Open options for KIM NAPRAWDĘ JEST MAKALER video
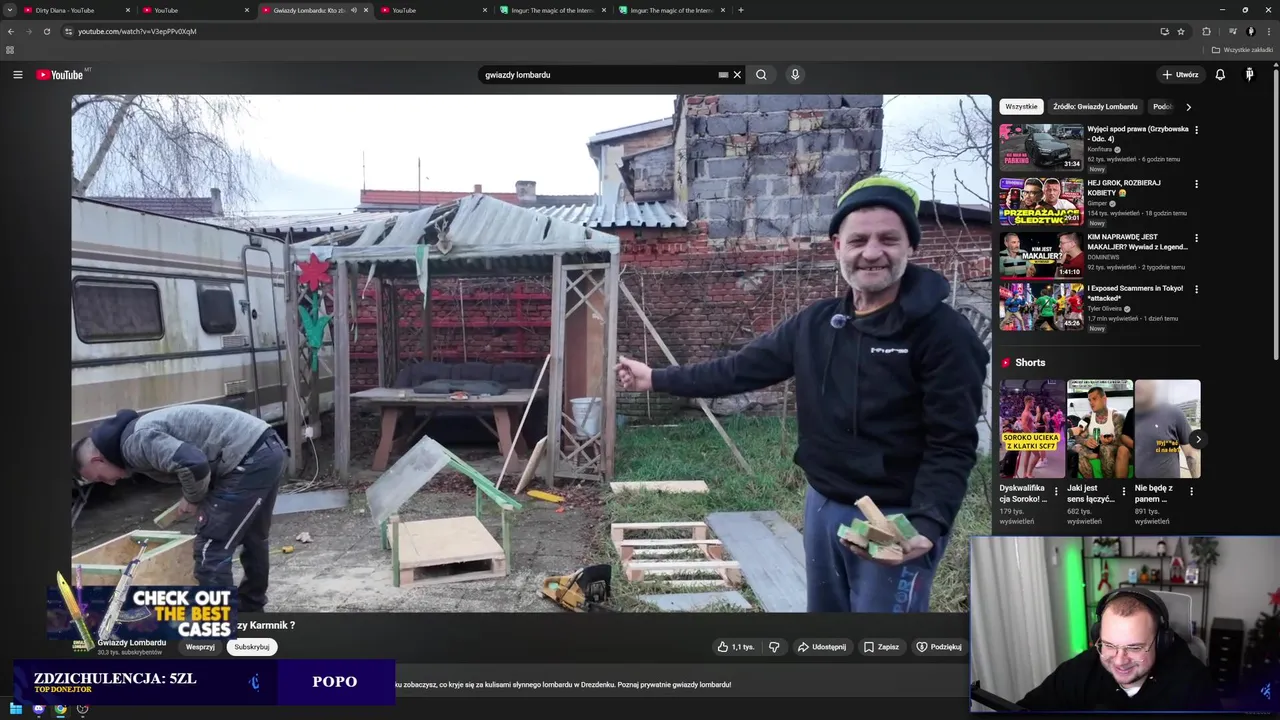Viewport: 1280px width, 720px height. tap(1196, 238)
